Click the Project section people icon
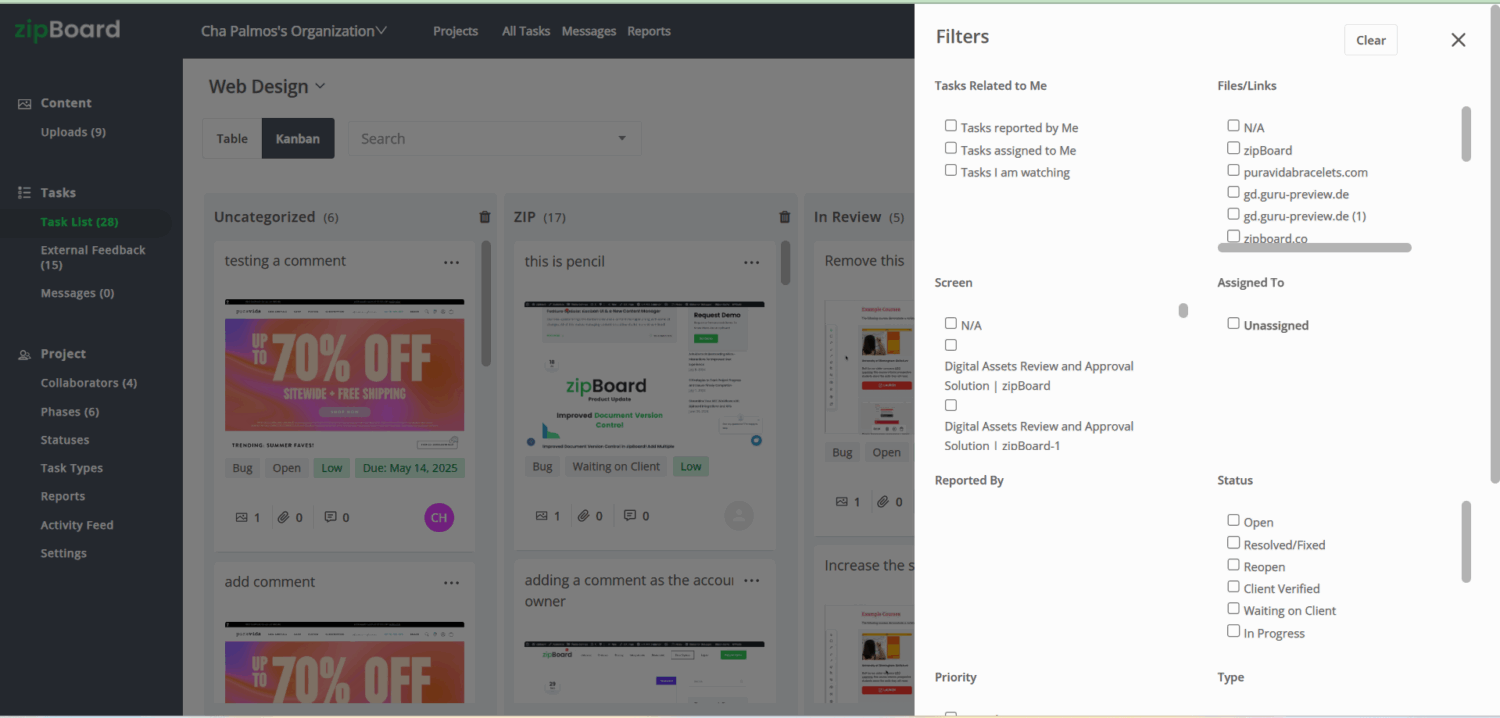This screenshot has width=1500, height=718. tap(25, 354)
